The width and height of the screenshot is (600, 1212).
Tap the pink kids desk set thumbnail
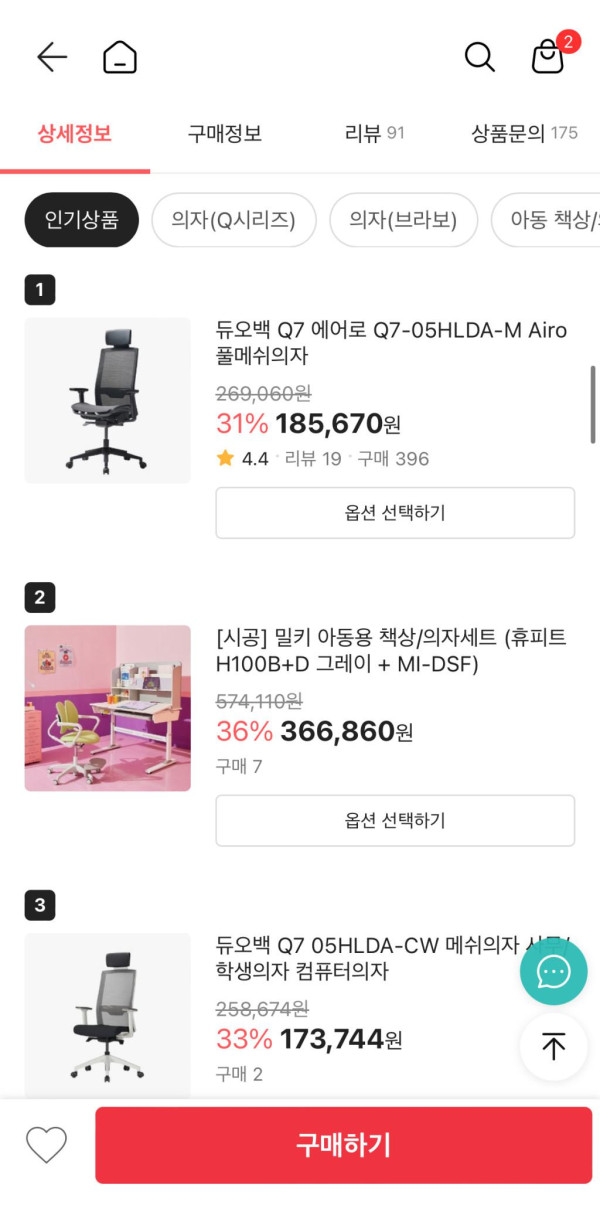click(107, 708)
